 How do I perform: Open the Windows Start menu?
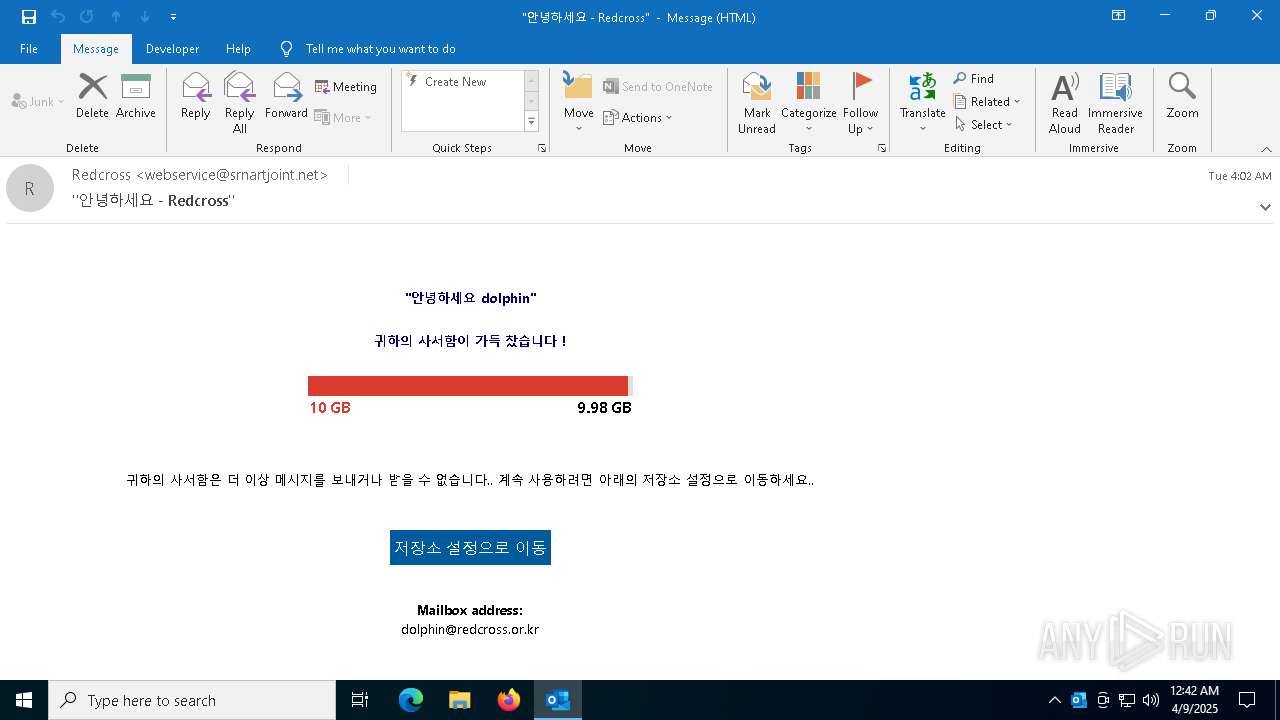(24, 700)
